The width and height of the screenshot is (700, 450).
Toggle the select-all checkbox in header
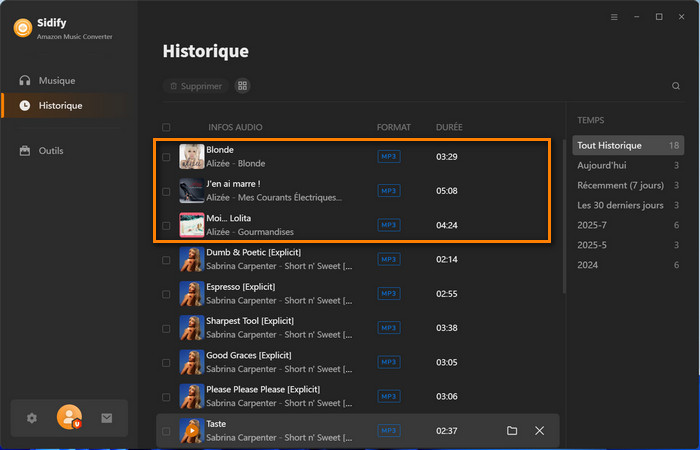tap(166, 128)
